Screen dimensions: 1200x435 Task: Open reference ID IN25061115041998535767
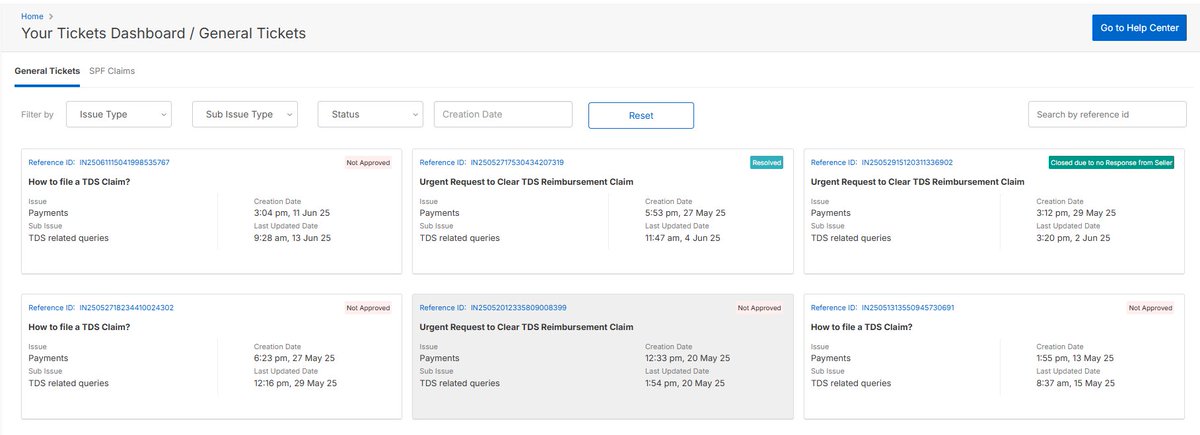124,162
